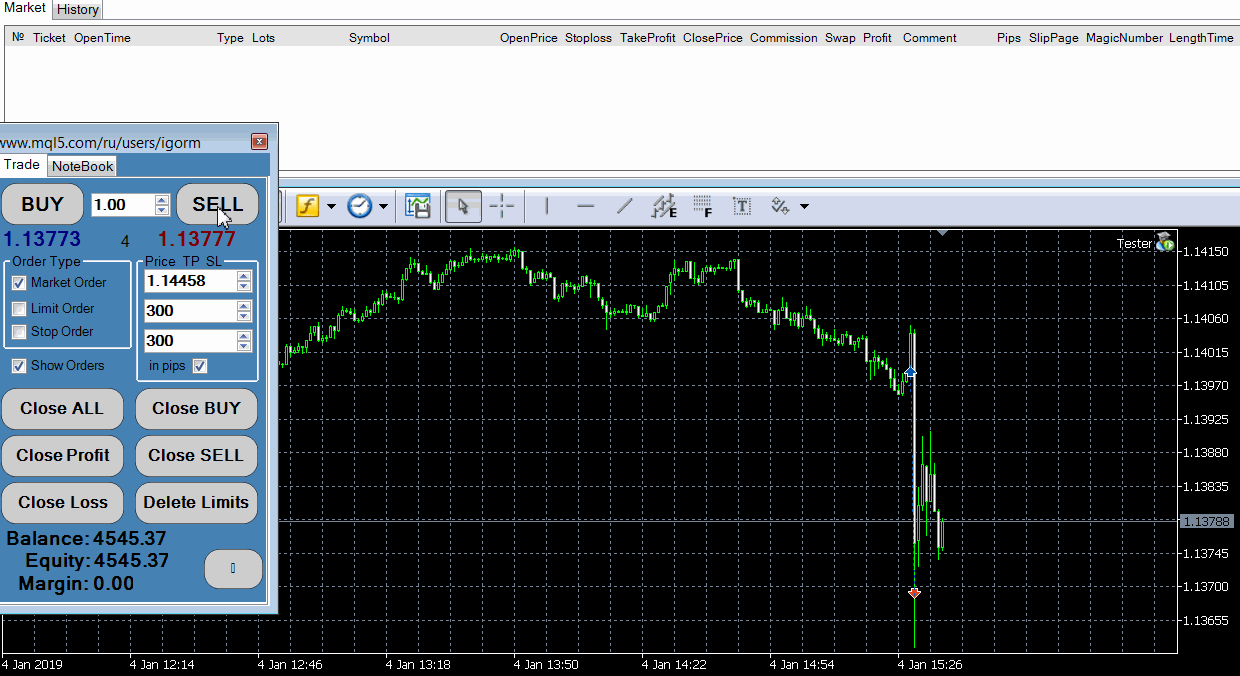Click the Tester expert icon on chart
Viewport: 1240px width, 676px height.
coord(1165,242)
